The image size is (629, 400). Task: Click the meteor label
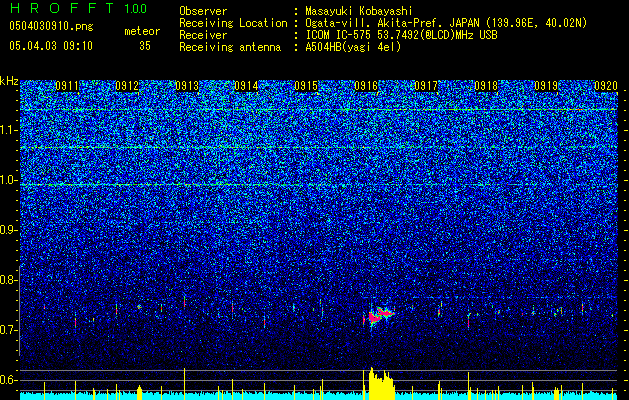click(142, 31)
